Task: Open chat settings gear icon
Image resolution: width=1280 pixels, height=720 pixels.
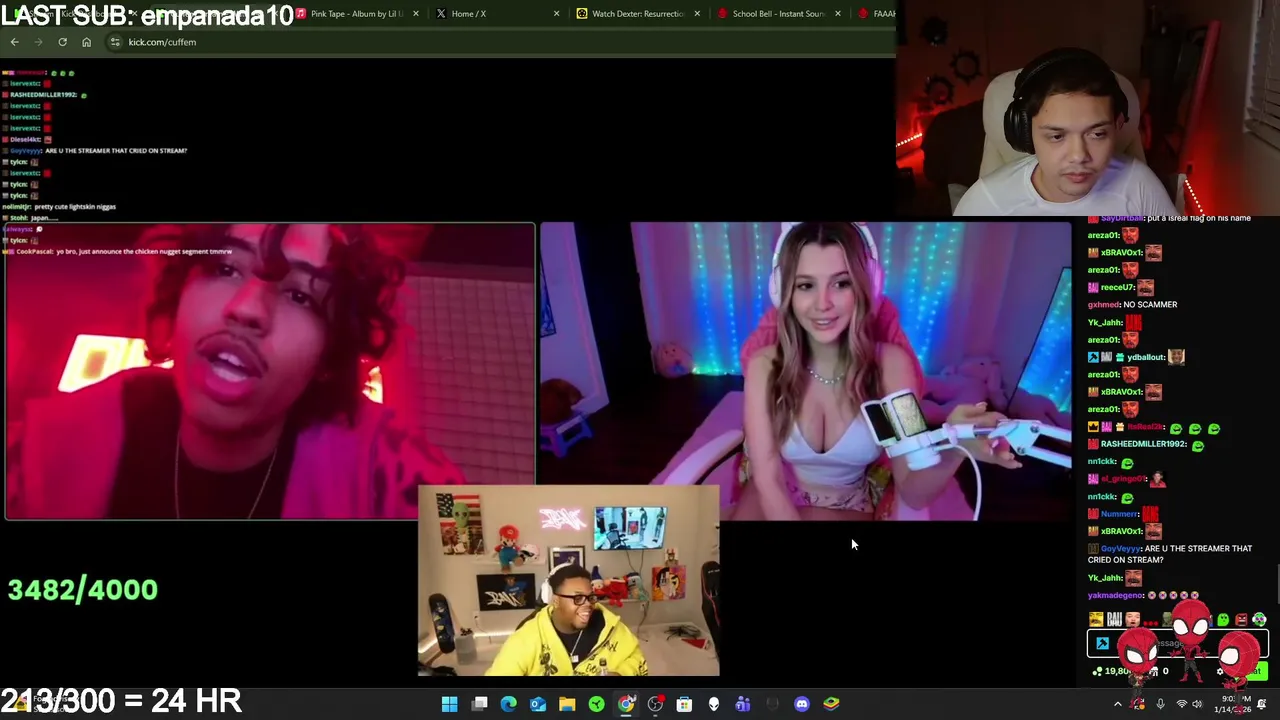Action: click(1222, 671)
